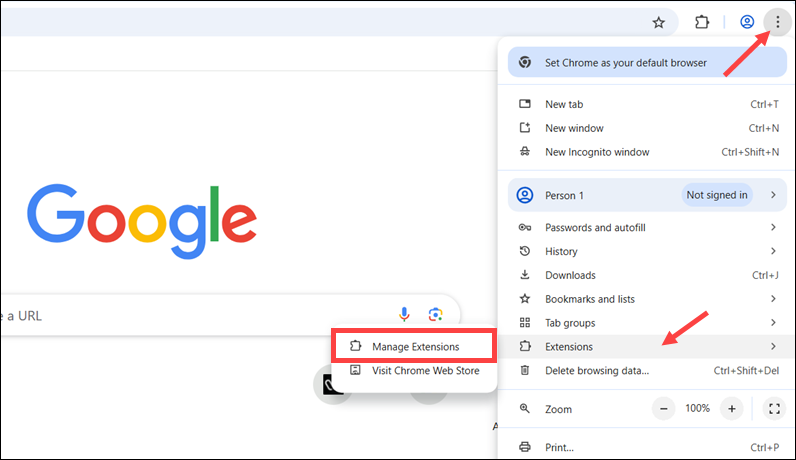
Task: Expand the Tab groups submenu chevron
Action: 773,323
